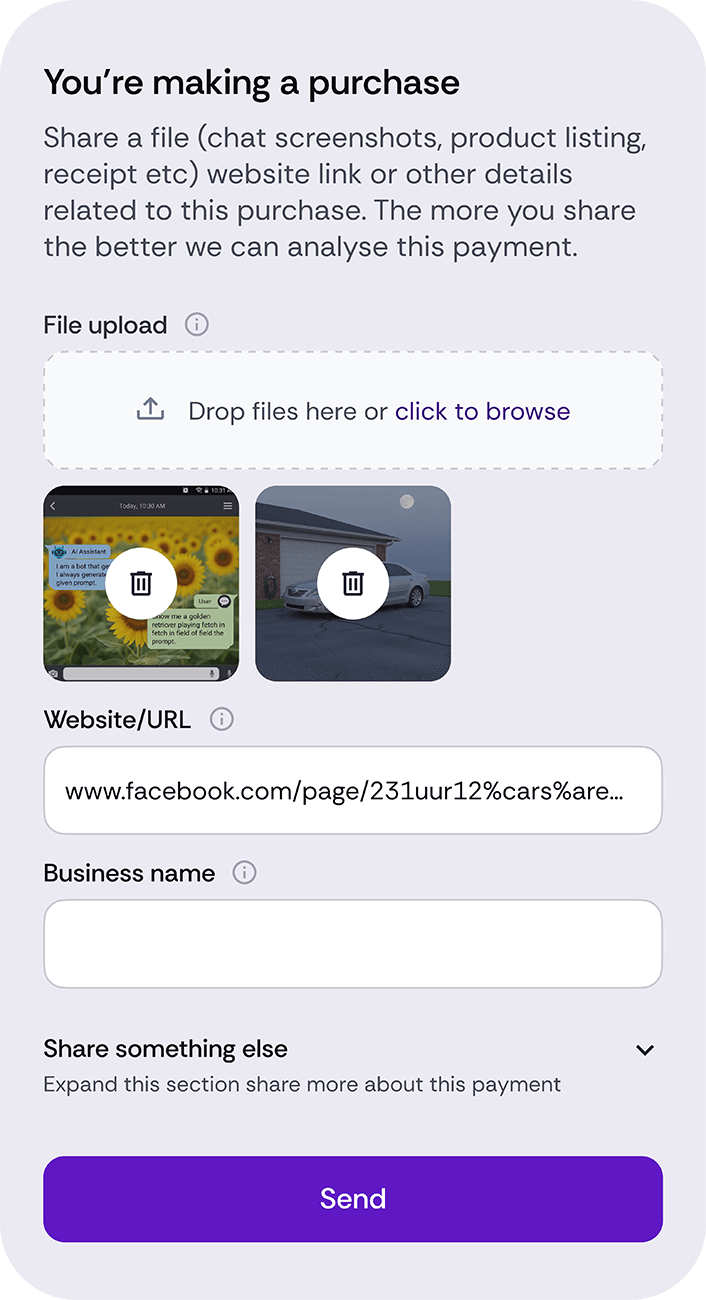Click the Business name info icon
Image resolution: width=706 pixels, height=1300 pixels.
pos(244,873)
